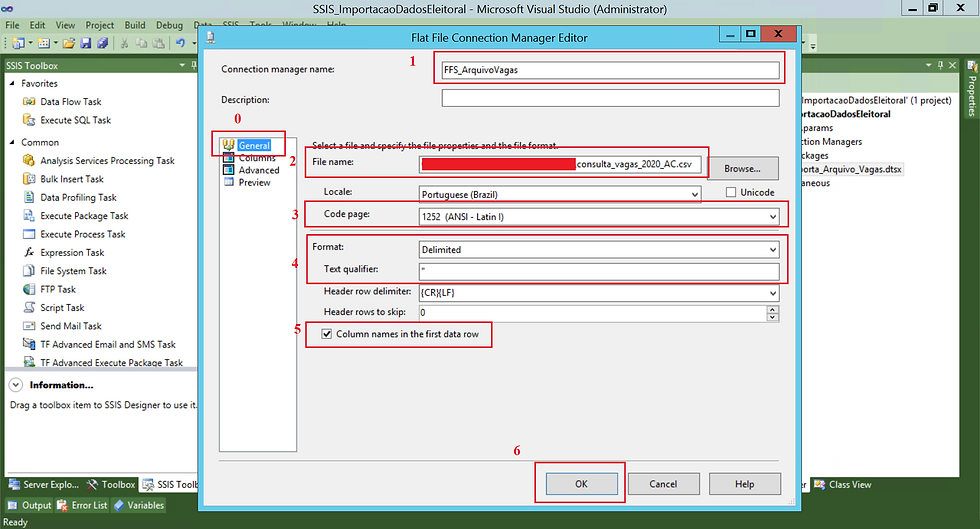Screen dimensions: 980x529
Task: Select Expression Task in the toolbox
Action: (x=72, y=253)
